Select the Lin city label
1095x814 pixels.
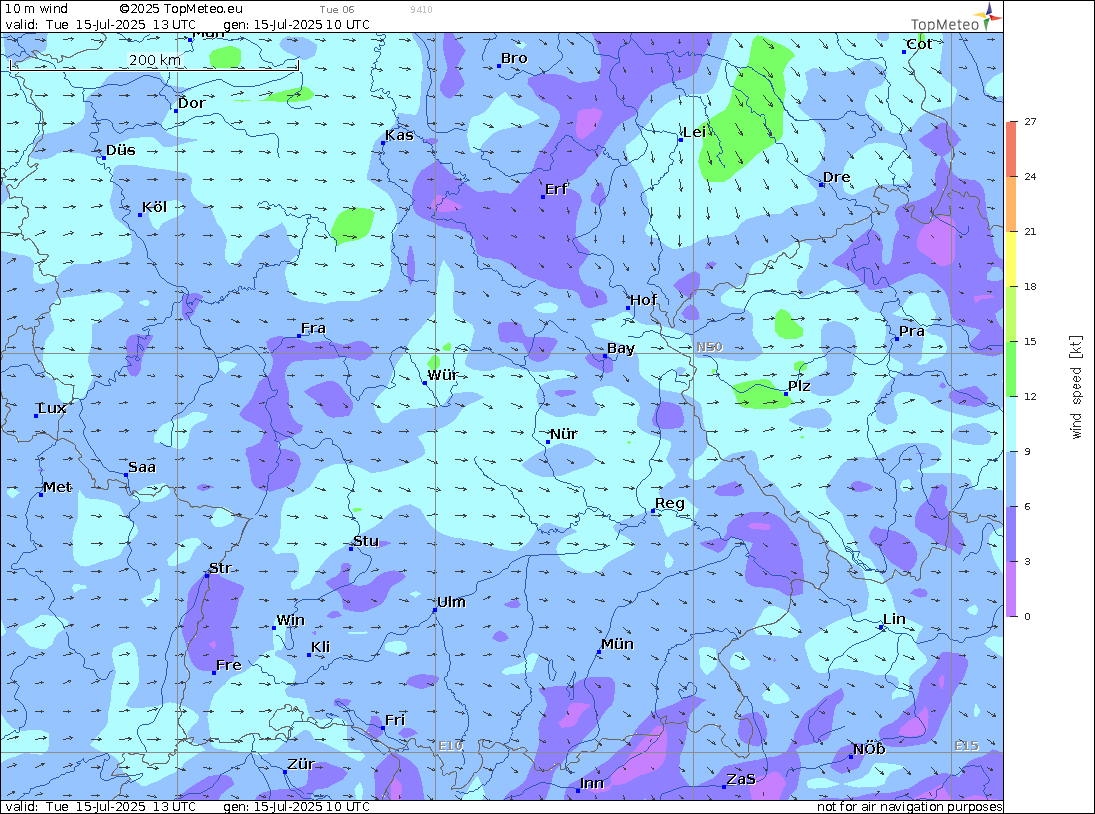(895, 619)
